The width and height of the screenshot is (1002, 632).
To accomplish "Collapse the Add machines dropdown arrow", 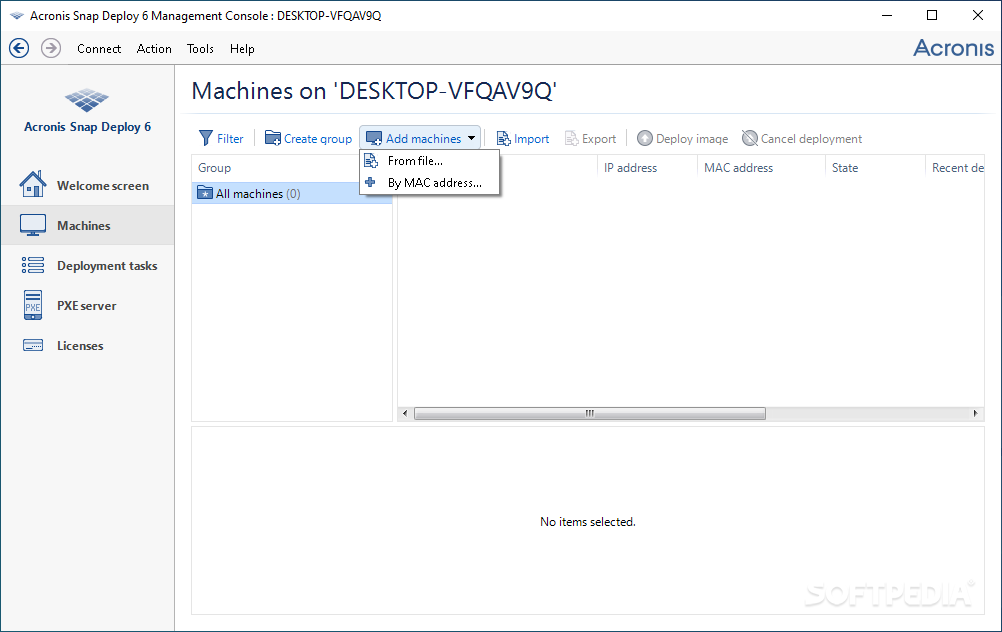I will click(472, 138).
